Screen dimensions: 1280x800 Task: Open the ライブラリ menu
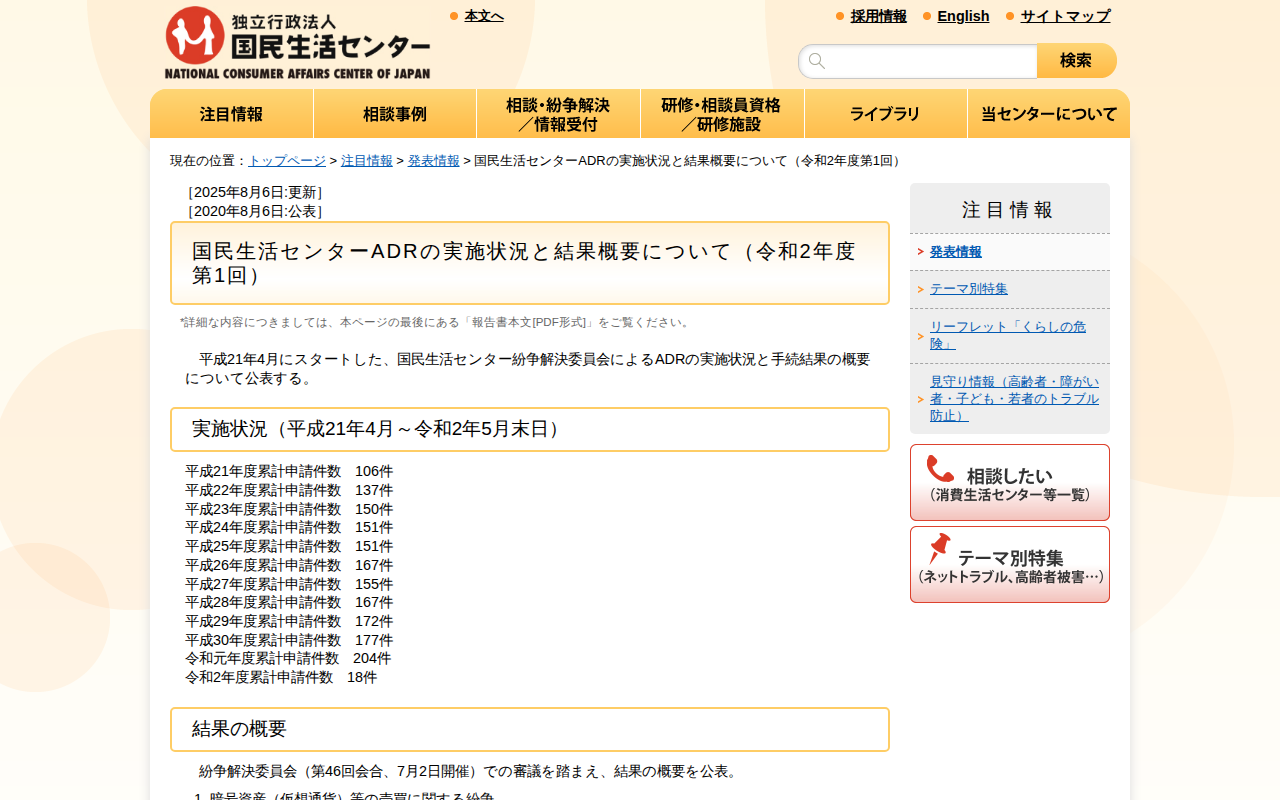point(885,113)
